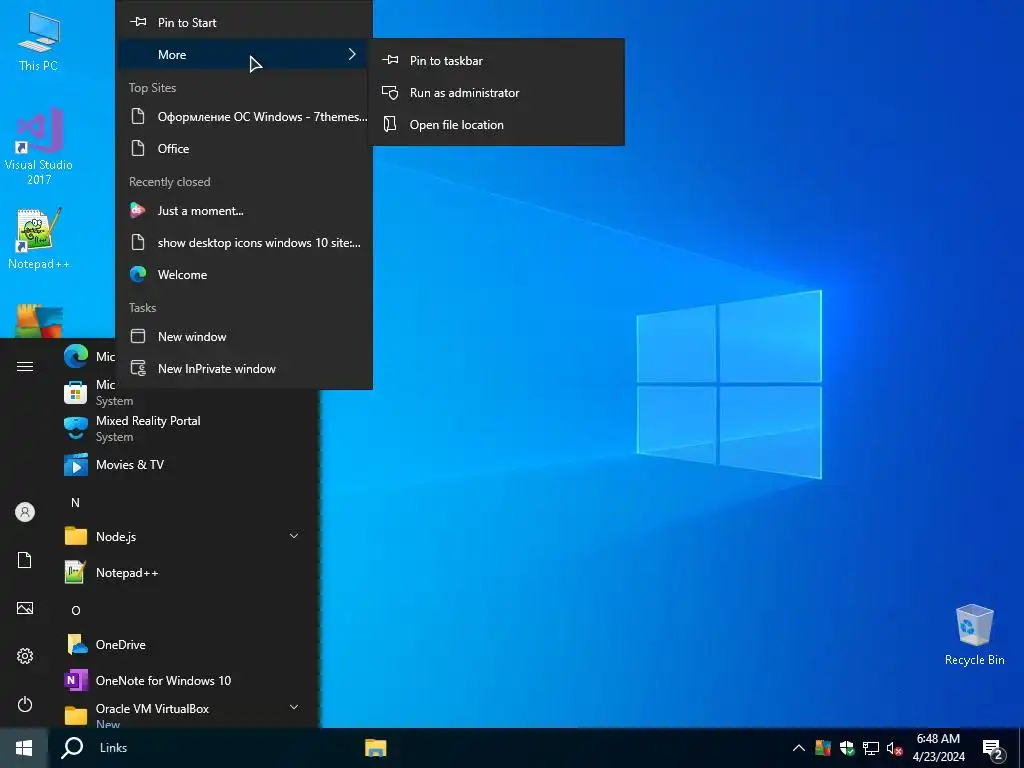This screenshot has width=1024, height=768.
Task: Click the More submenu arrow
Action: [352, 54]
